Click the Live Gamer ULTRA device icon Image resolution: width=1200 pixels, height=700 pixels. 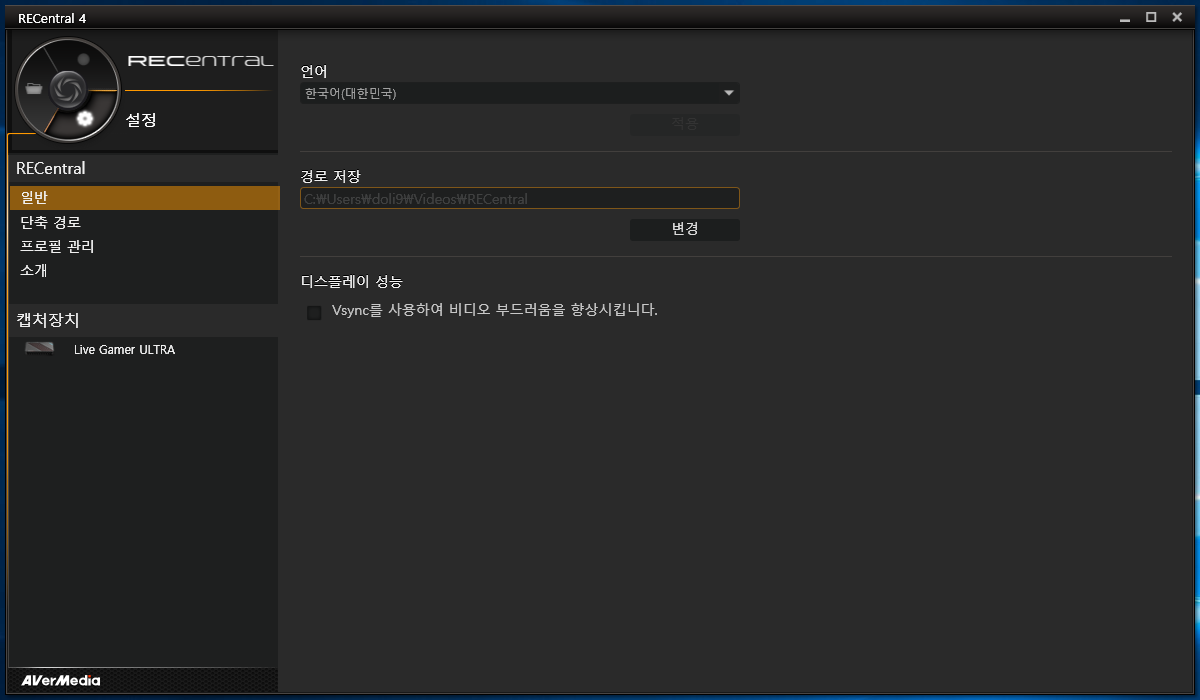coord(39,350)
